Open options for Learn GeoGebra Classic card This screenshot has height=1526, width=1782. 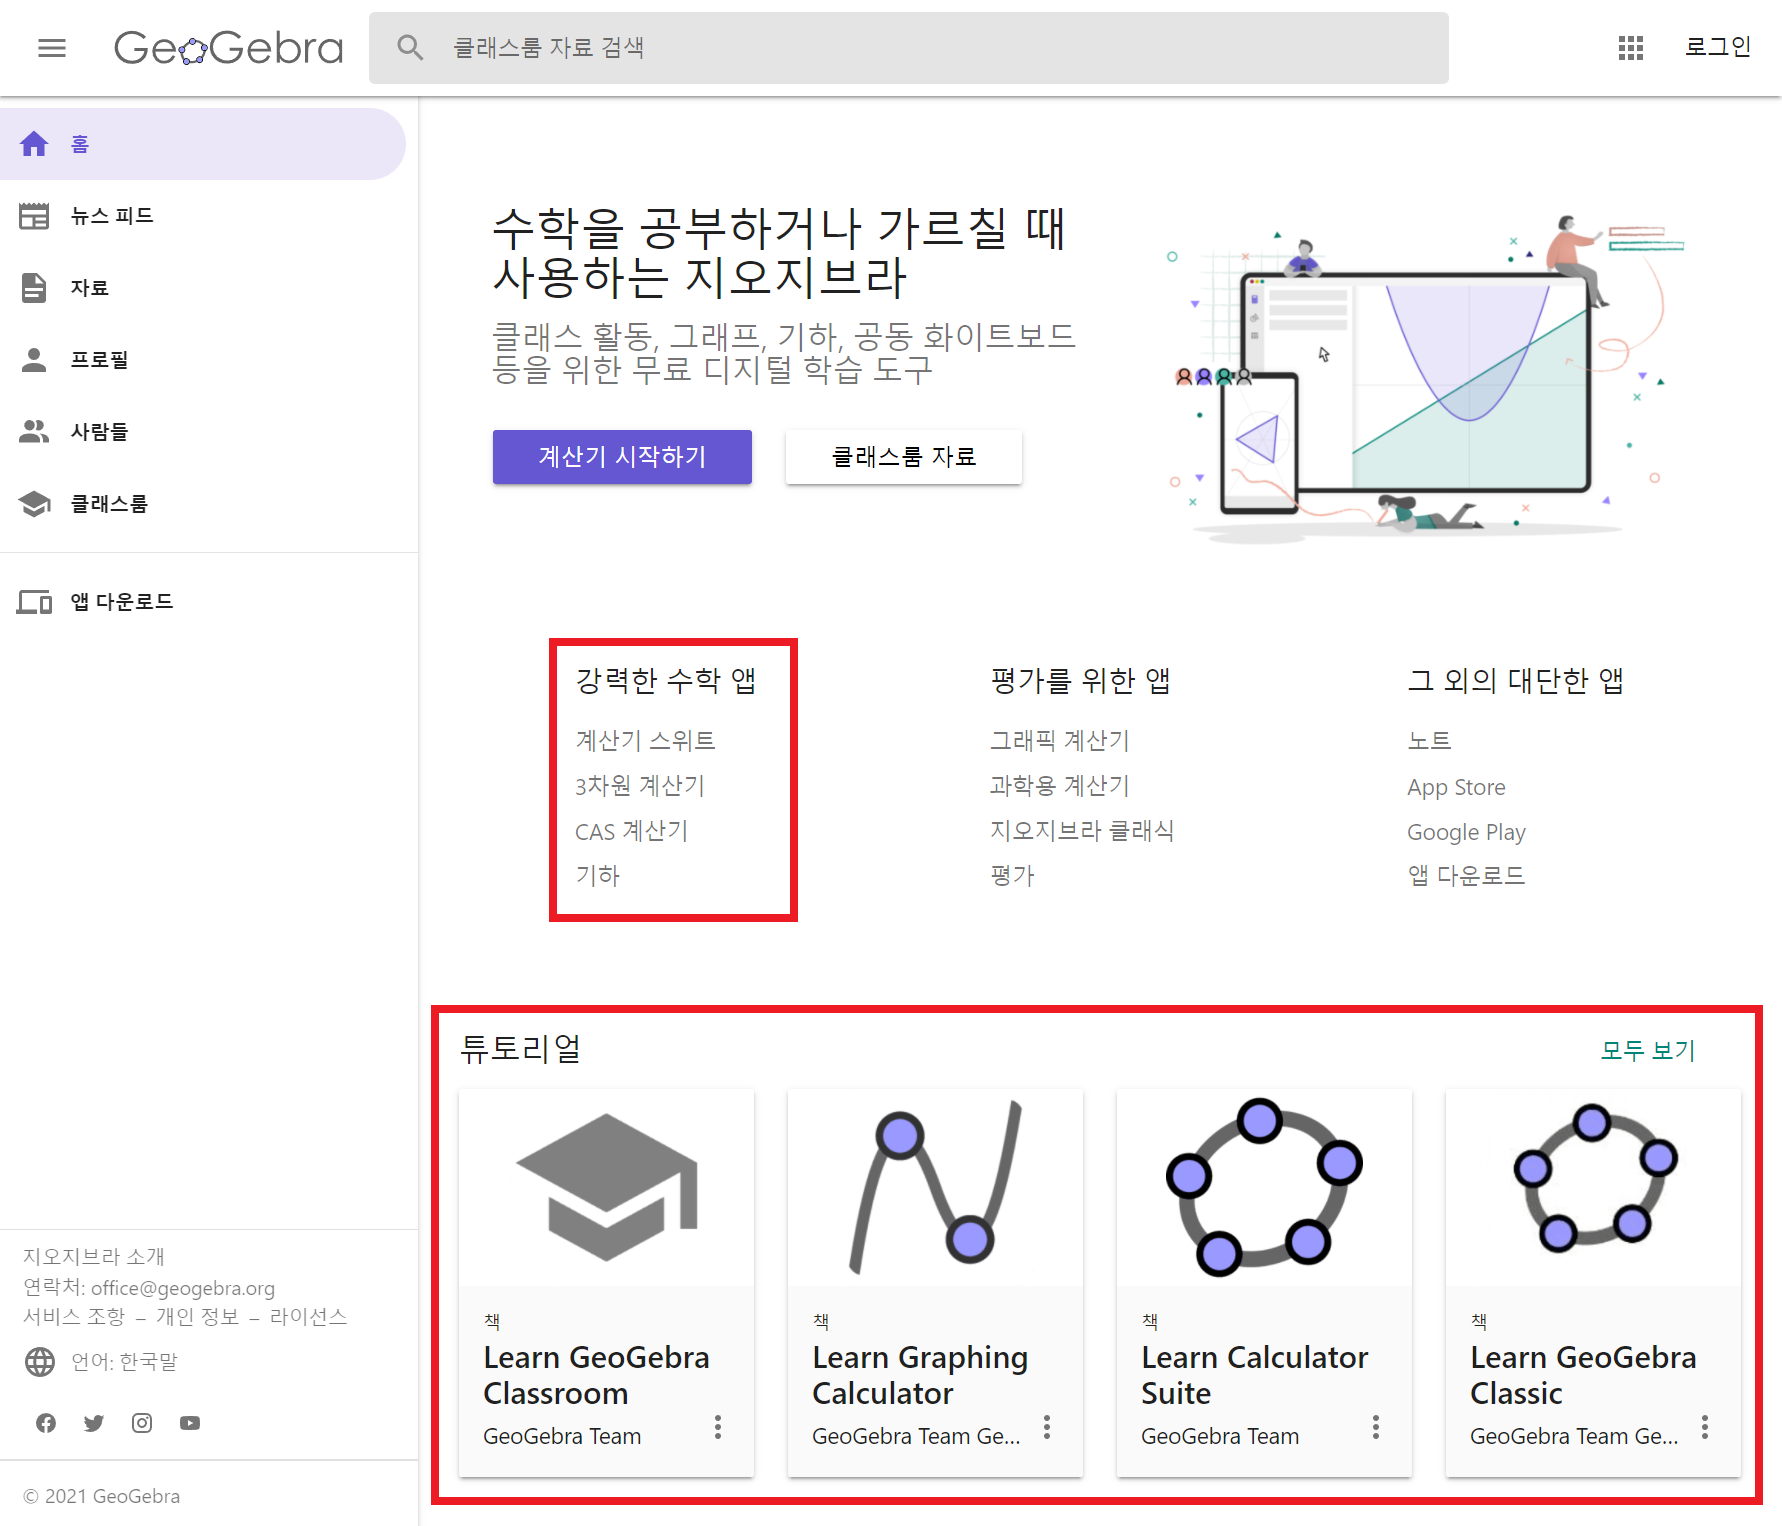pos(1705,1427)
